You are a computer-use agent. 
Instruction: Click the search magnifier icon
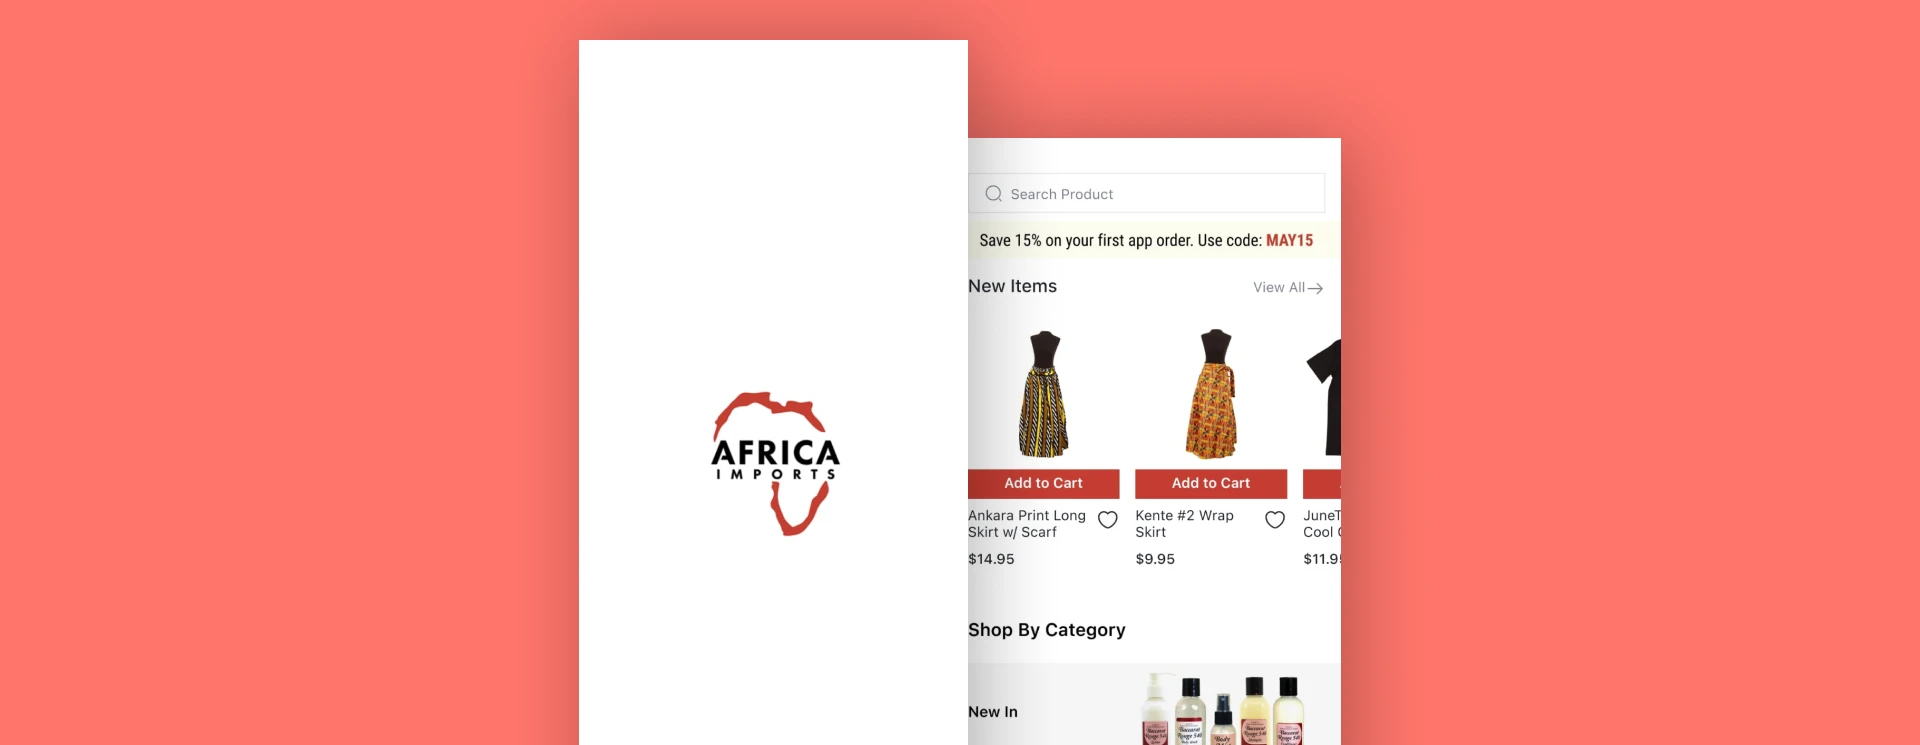click(993, 194)
